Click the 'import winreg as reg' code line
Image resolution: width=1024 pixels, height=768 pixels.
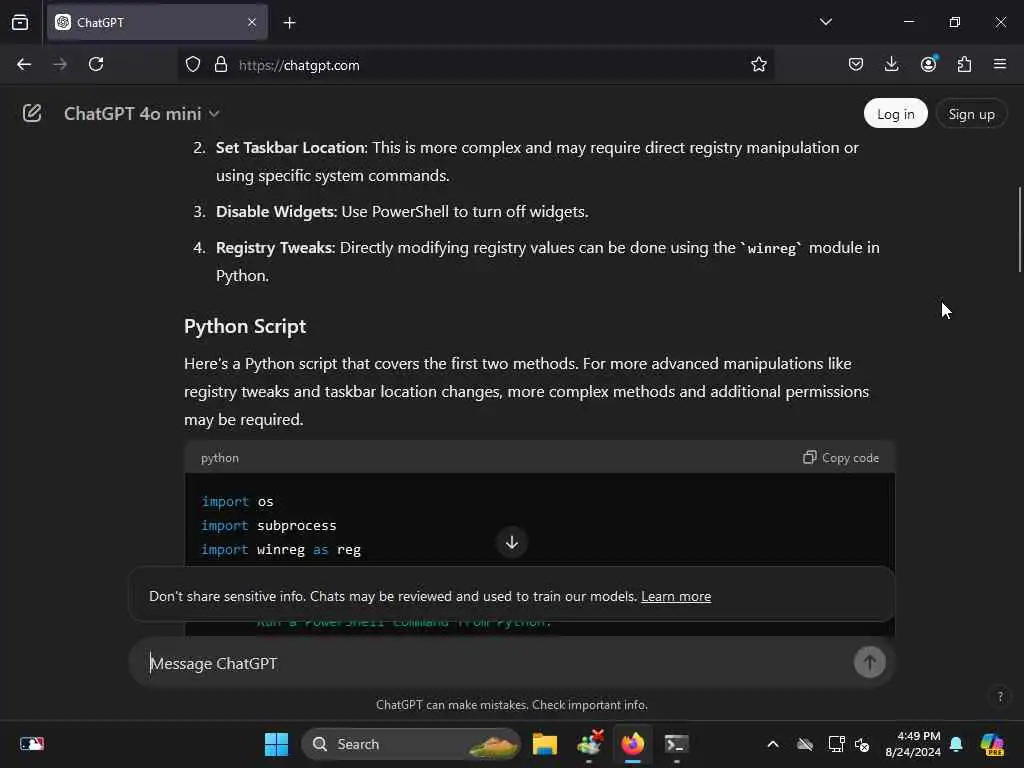pyautogui.click(x=281, y=550)
